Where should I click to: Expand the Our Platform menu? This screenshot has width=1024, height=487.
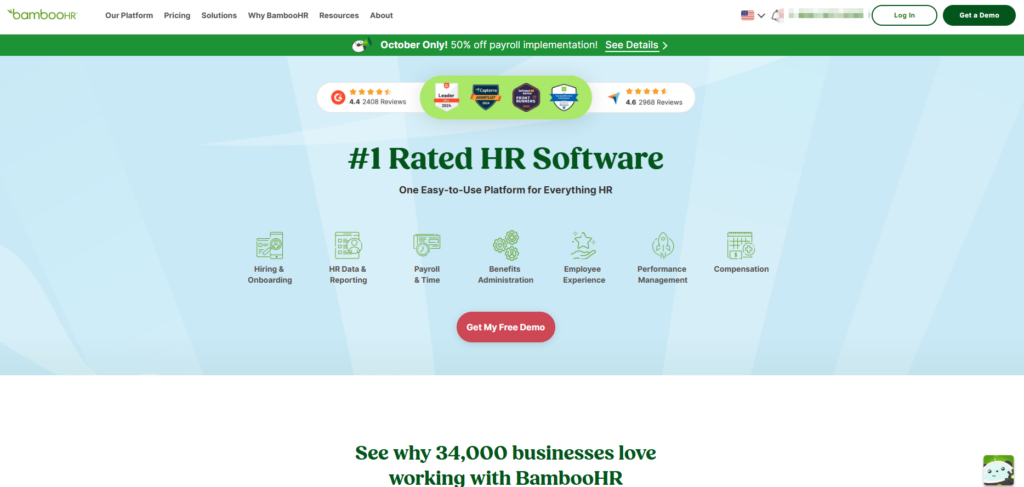point(129,16)
